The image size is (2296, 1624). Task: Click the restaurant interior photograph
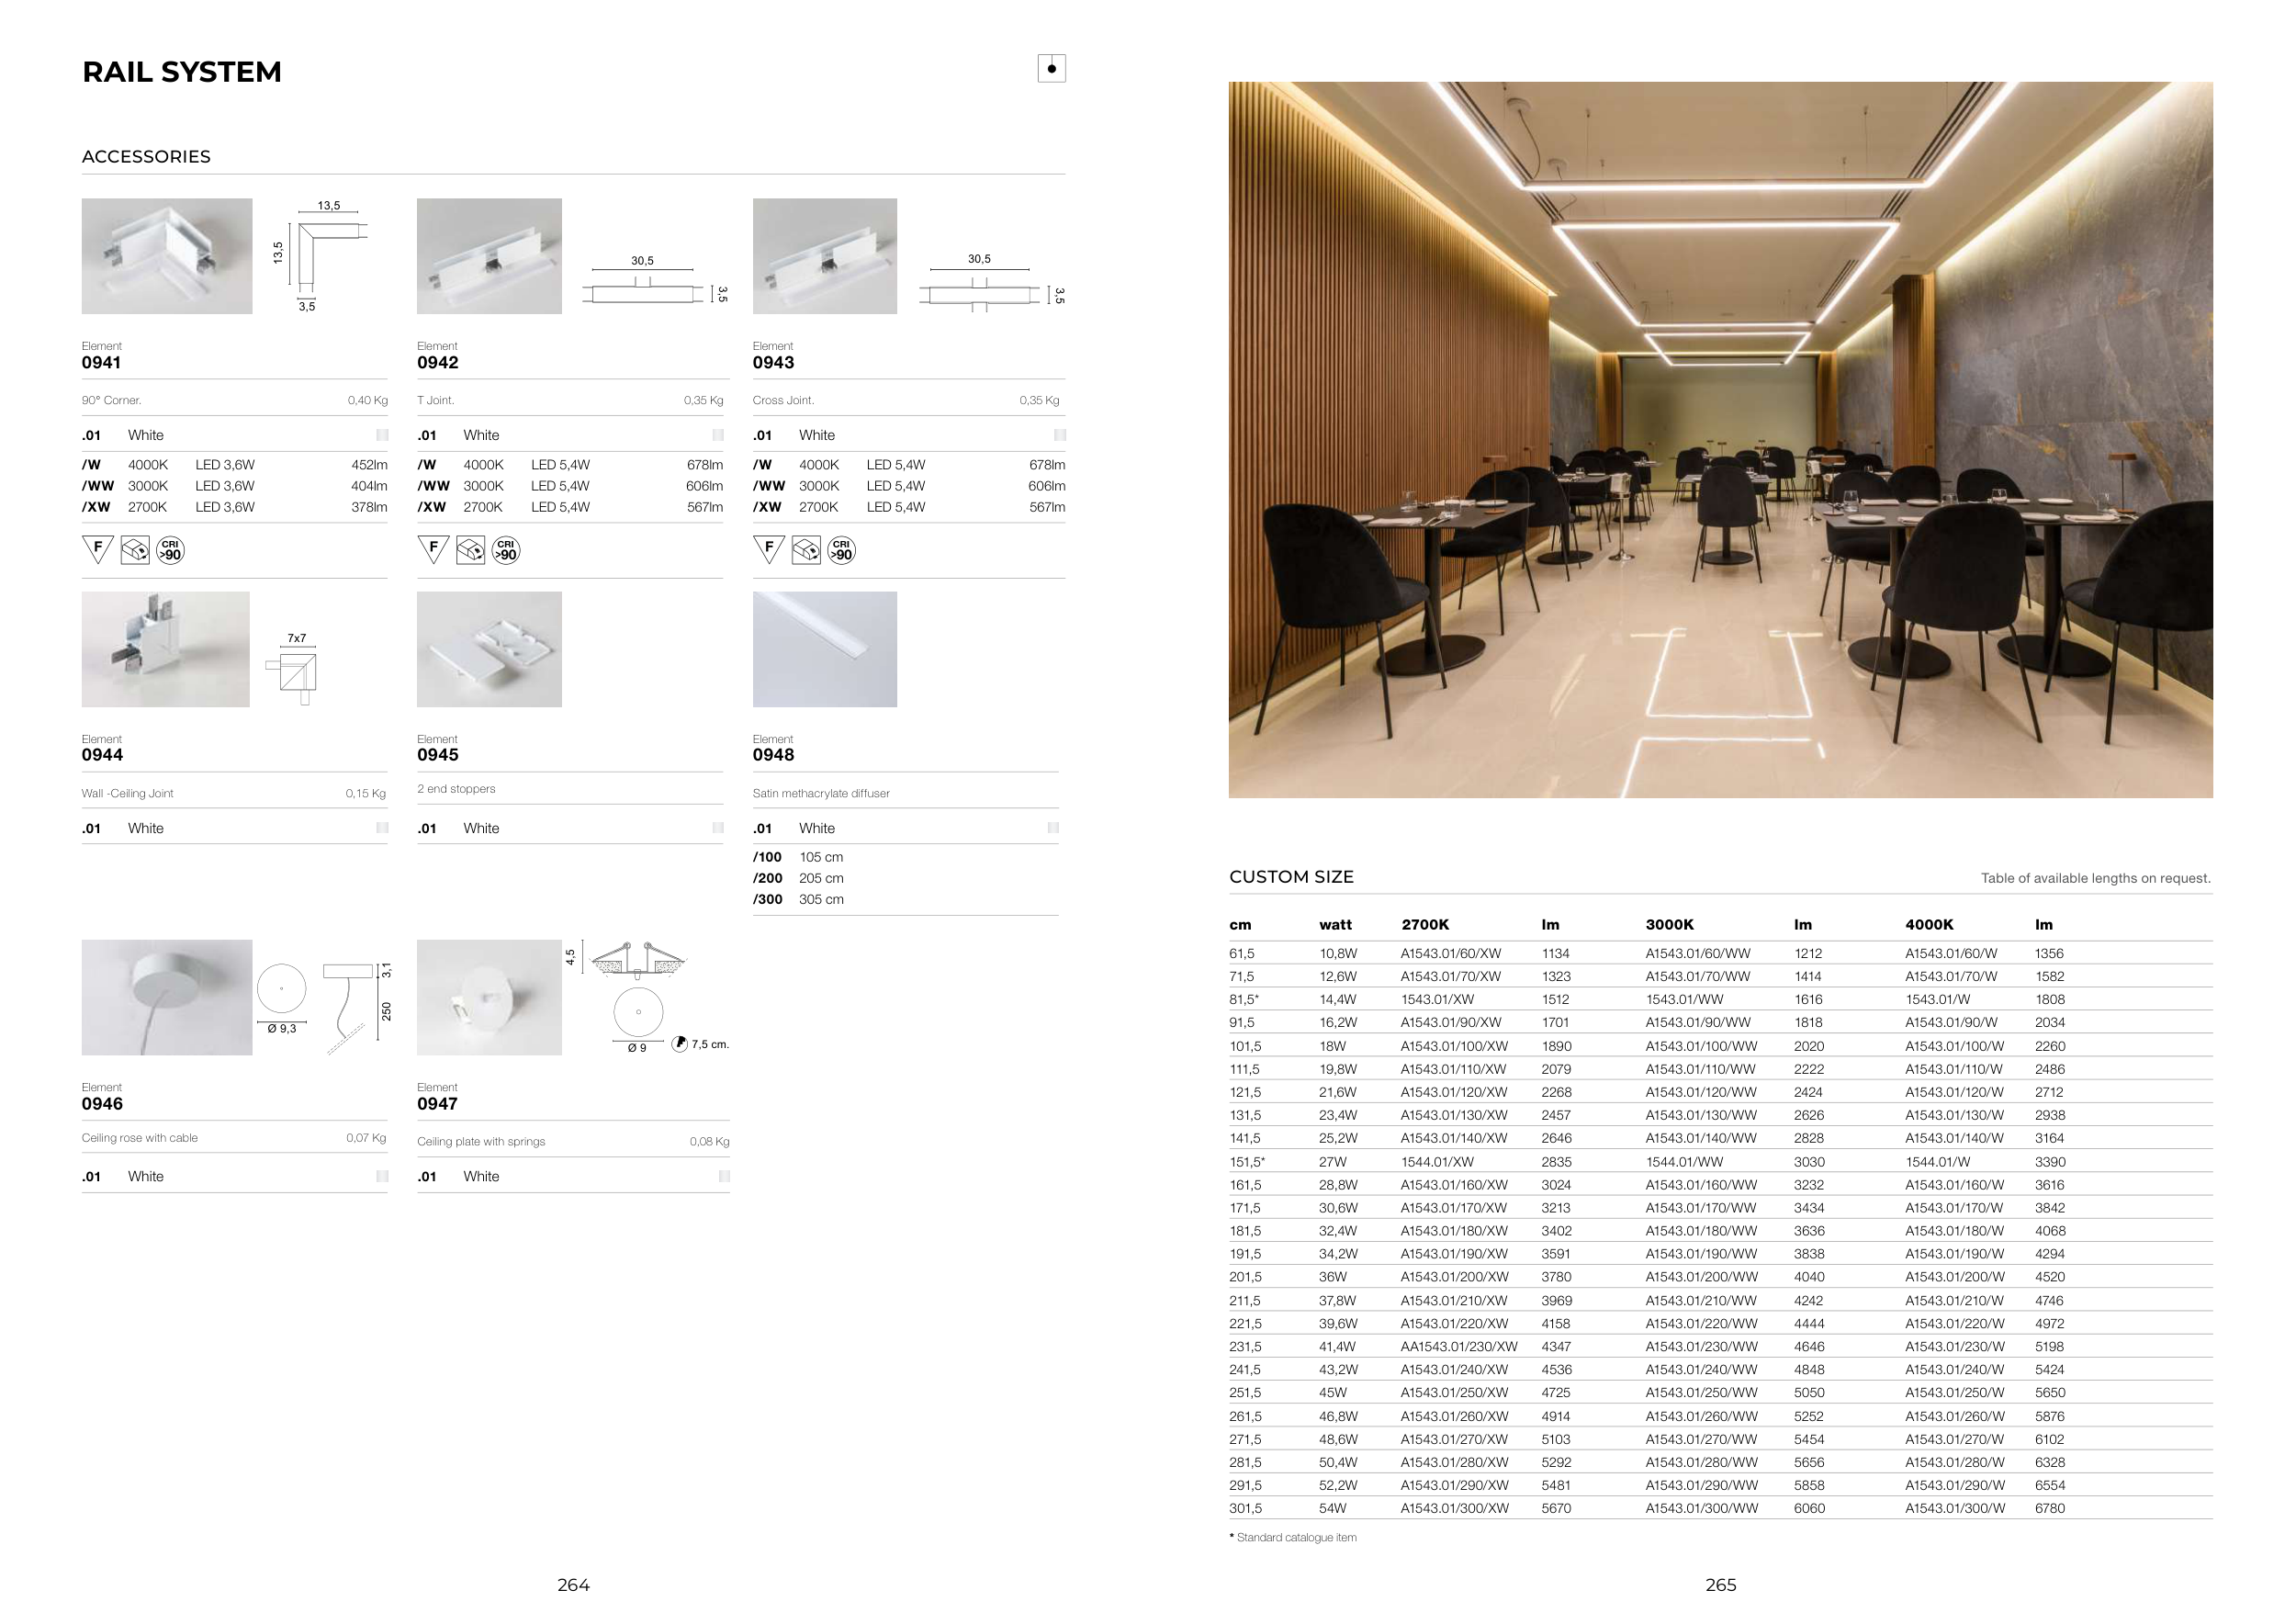(x=1720, y=440)
